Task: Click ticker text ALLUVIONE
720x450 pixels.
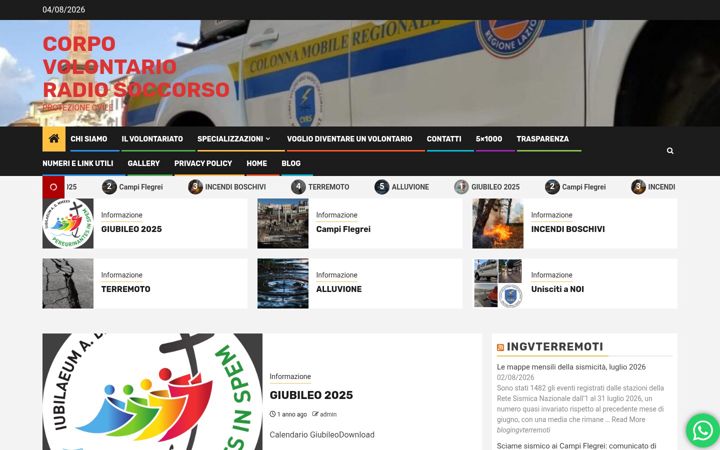Action: (411, 187)
